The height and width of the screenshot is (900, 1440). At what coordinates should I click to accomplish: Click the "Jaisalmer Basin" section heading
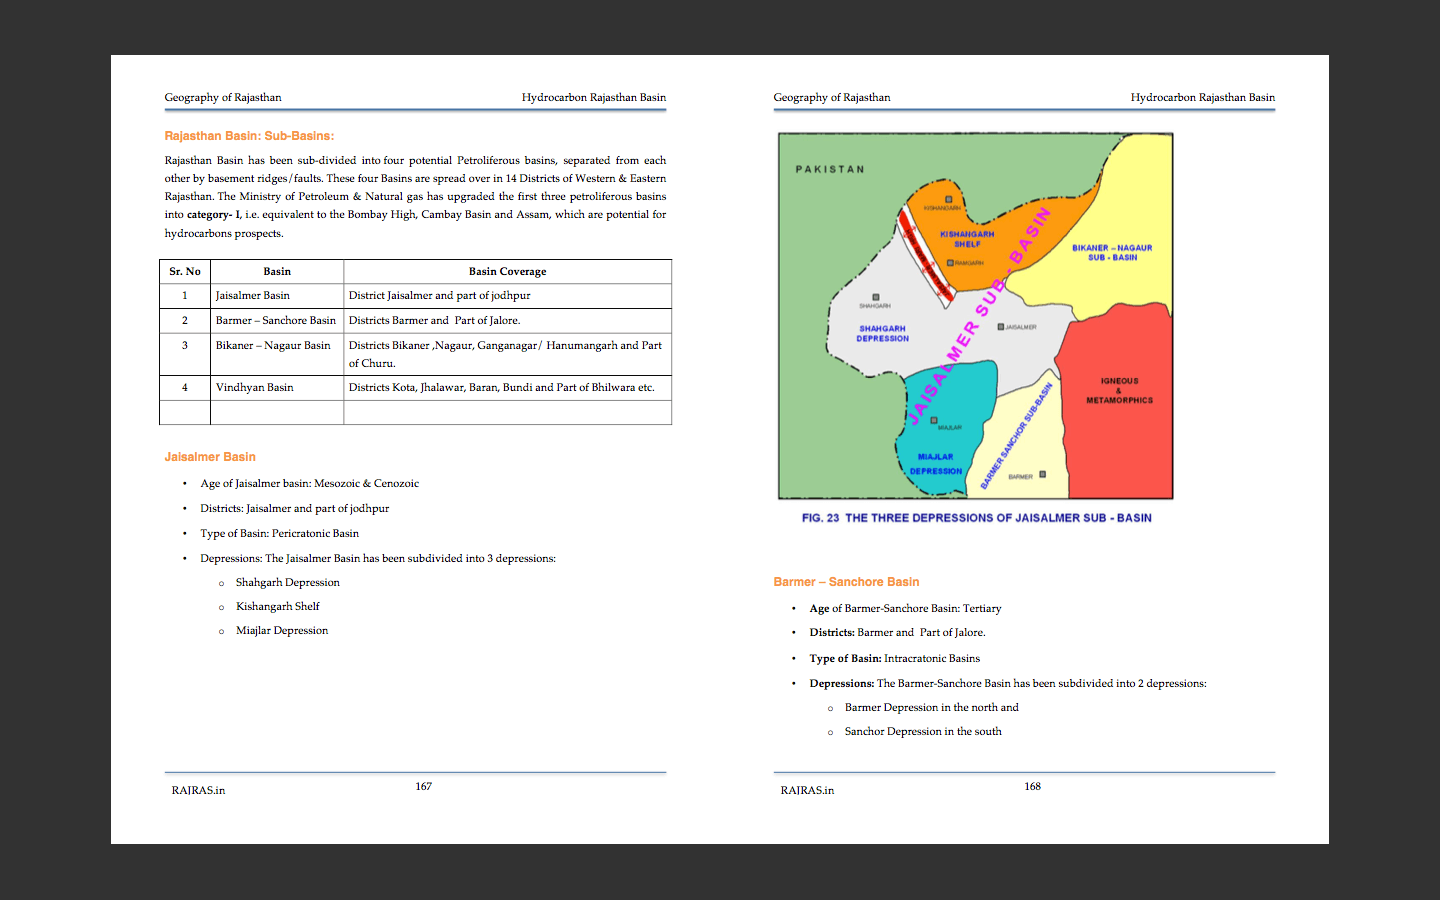point(210,456)
